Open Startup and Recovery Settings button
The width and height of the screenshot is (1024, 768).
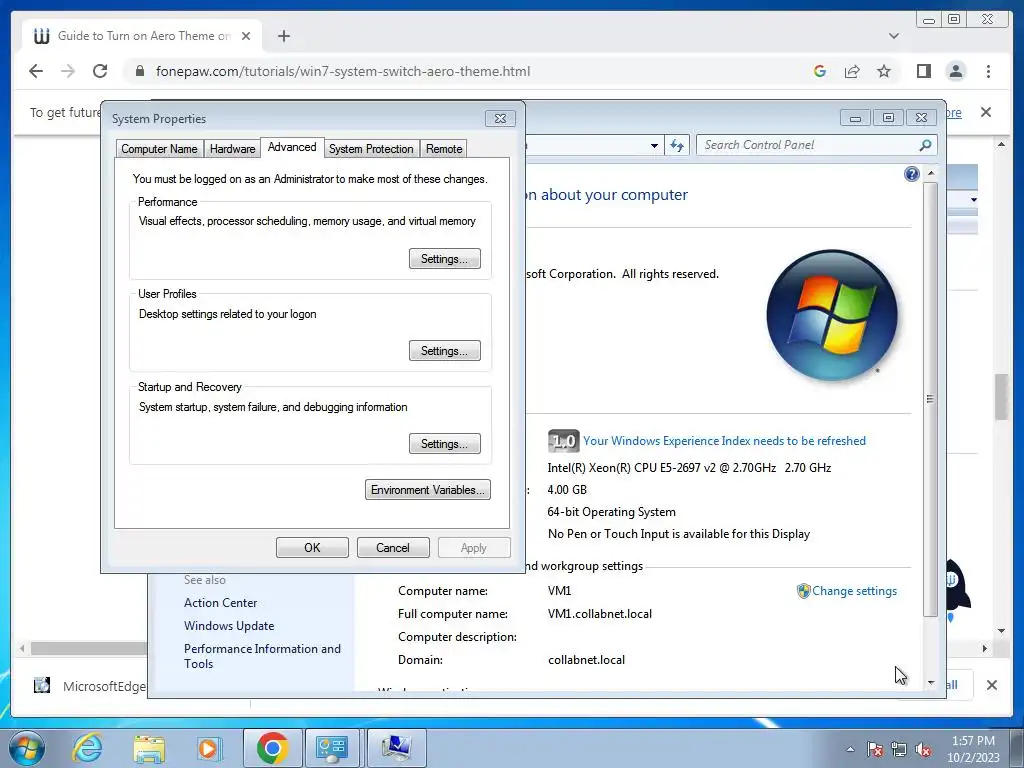click(x=445, y=443)
